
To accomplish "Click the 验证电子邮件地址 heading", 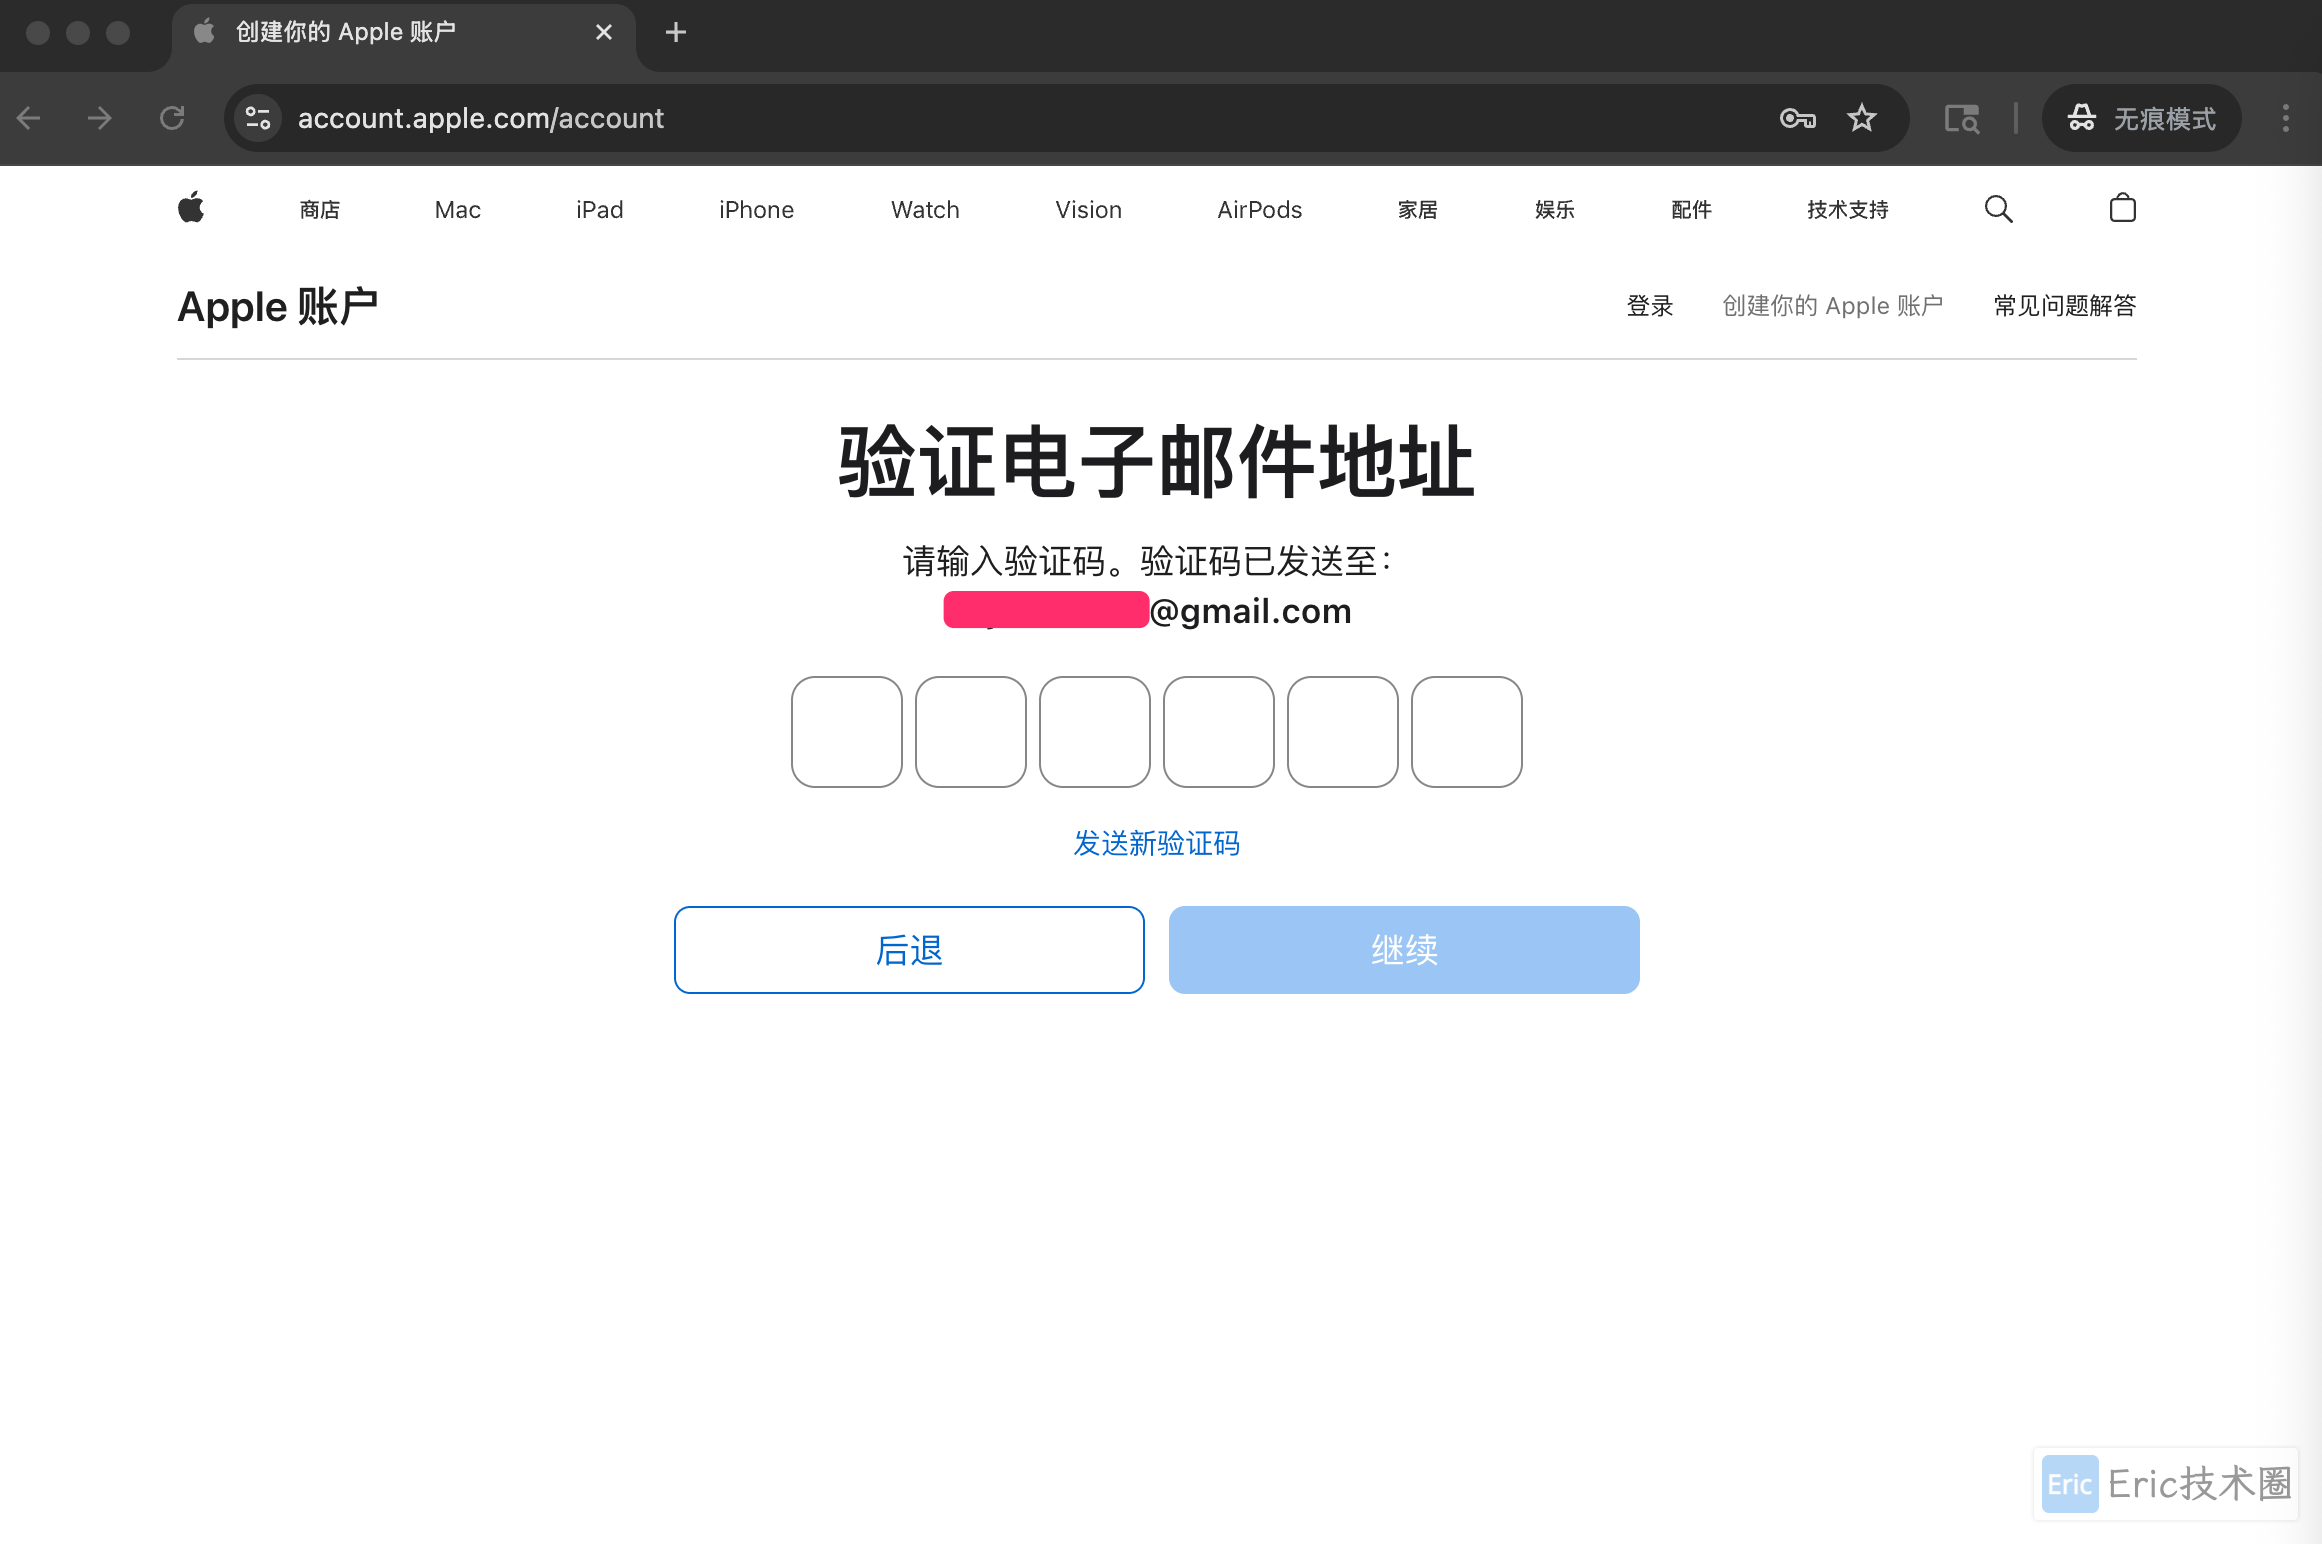I will (1157, 462).
